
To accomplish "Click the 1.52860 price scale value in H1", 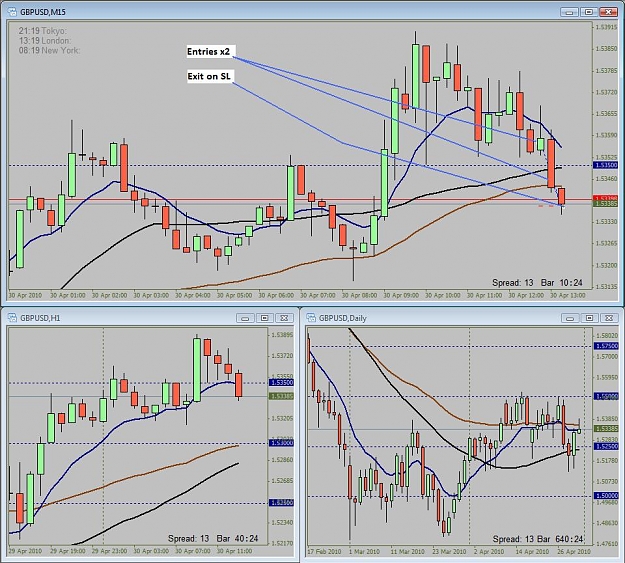I will click(282, 460).
